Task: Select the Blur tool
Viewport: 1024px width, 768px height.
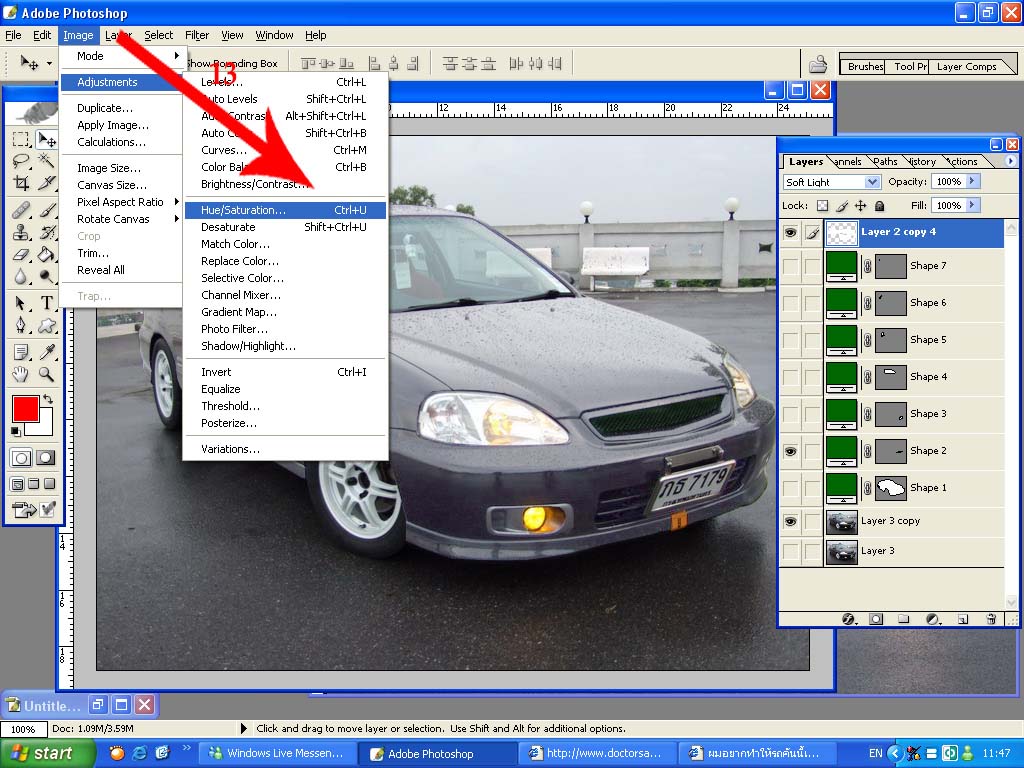Action: pyautogui.click(x=22, y=277)
